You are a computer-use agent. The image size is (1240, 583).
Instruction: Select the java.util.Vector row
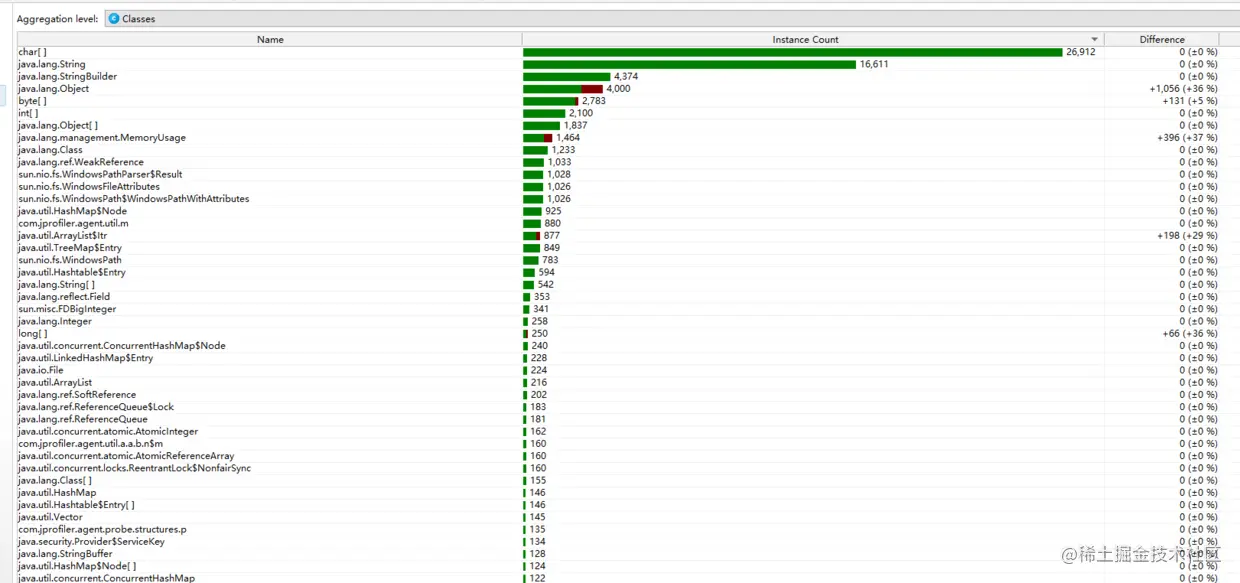point(618,517)
